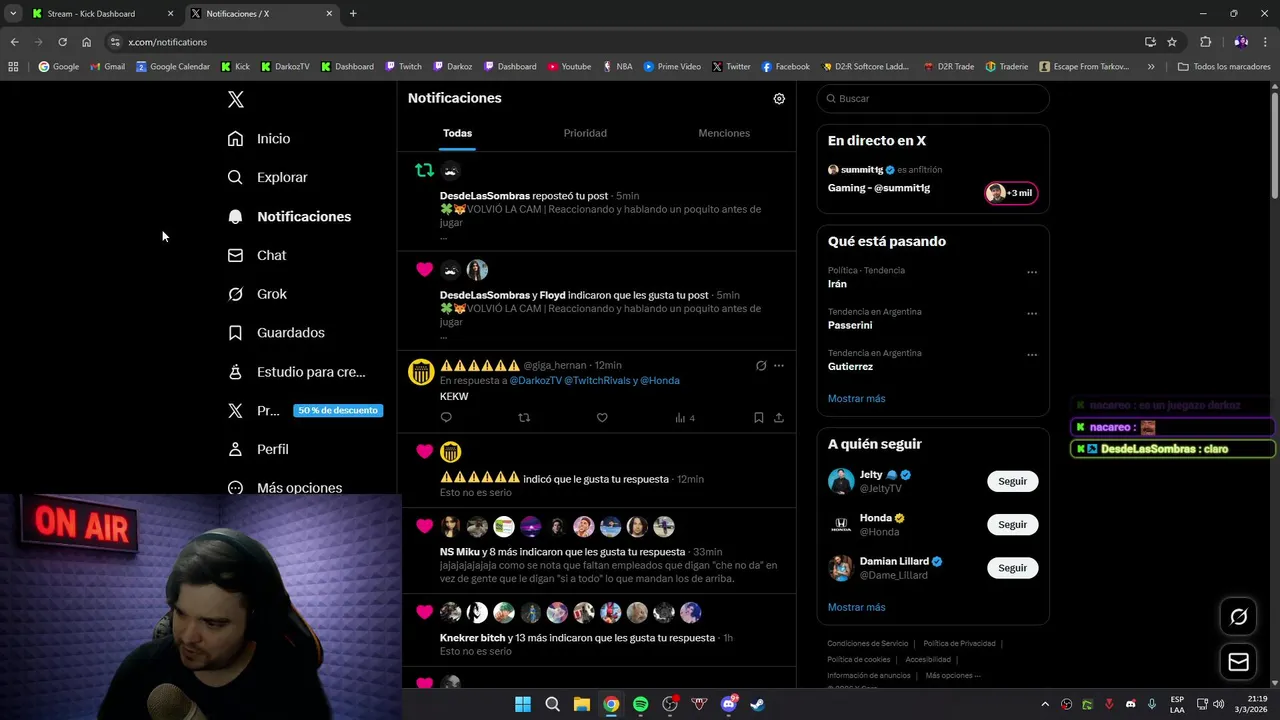
Task: Click summit1g live host name
Action: tap(862, 170)
